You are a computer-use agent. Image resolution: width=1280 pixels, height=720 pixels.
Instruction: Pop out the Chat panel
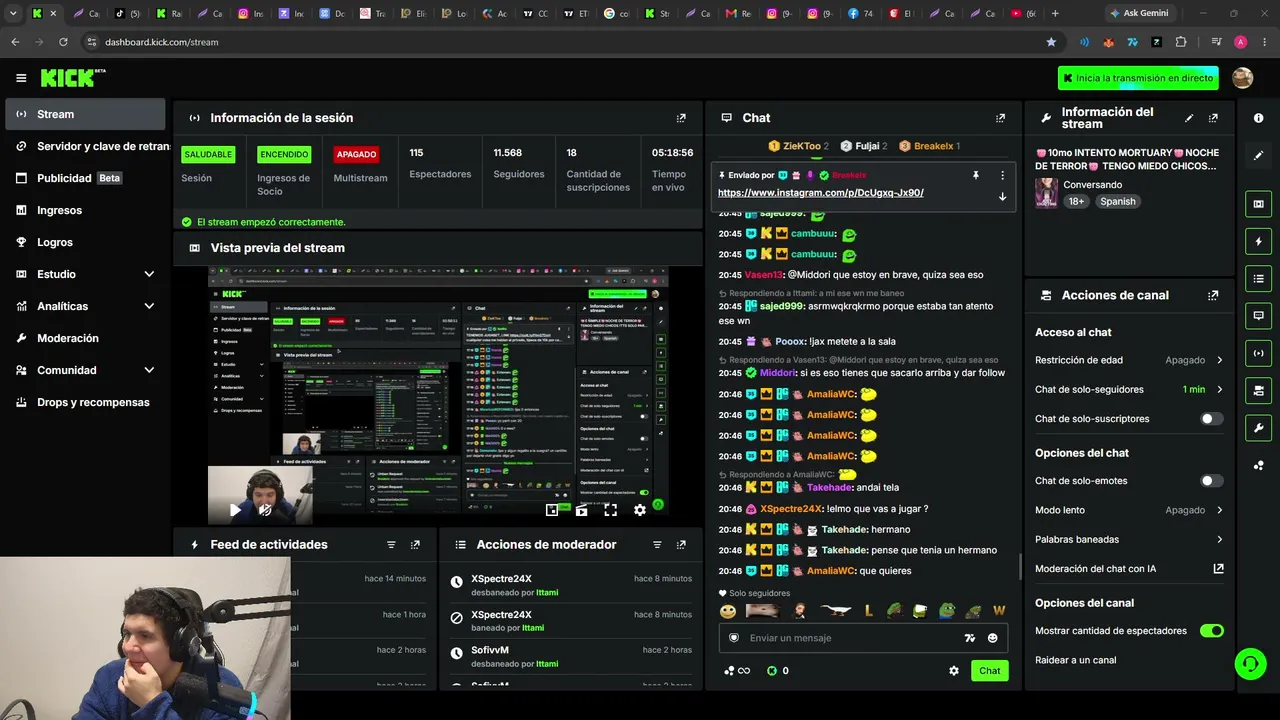tap(1000, 118)
